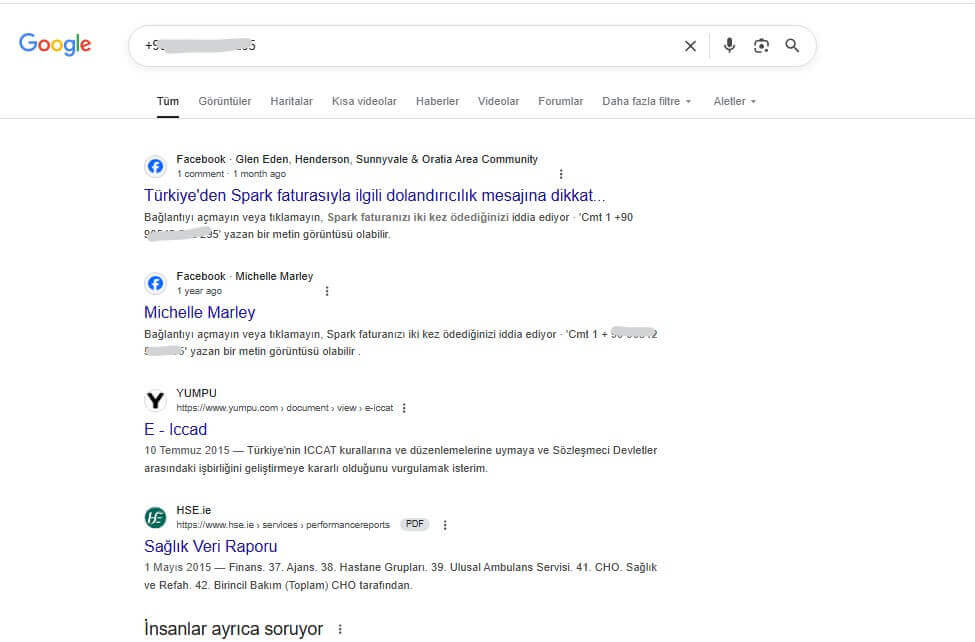Open the Haberler tab
975x642 pixels.
coord(437,101)
